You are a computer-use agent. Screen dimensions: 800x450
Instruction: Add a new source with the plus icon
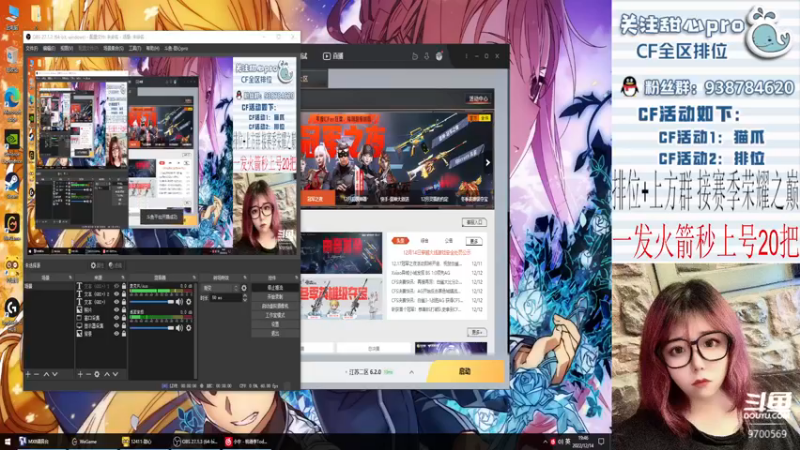[x=80, y=374]
